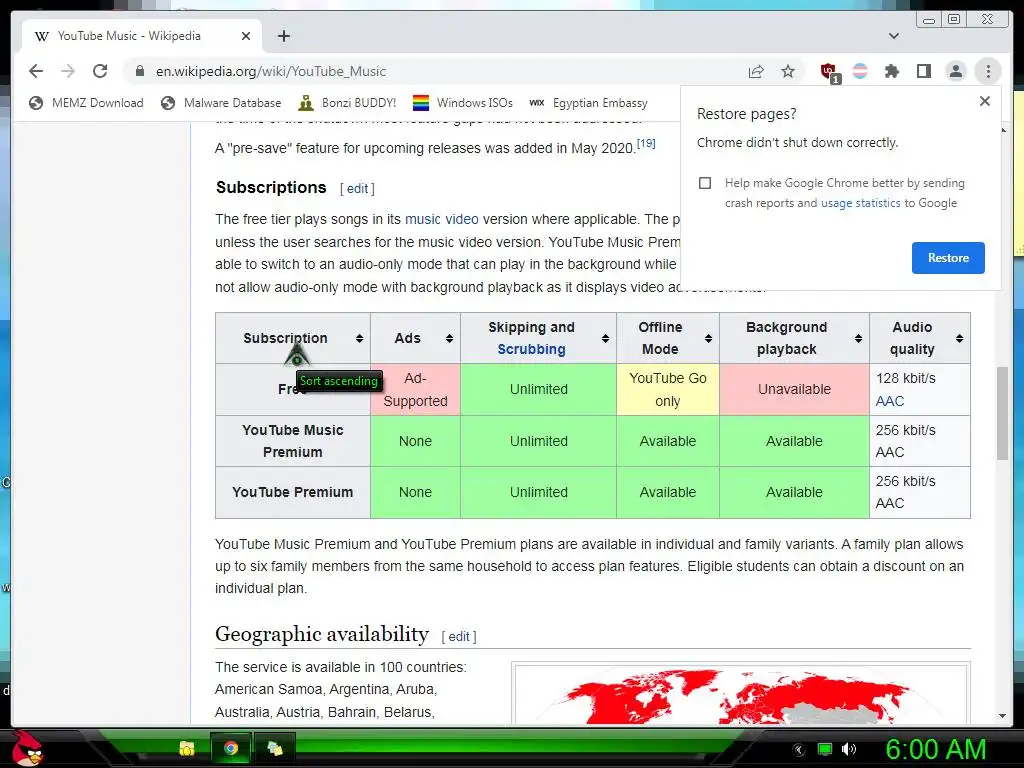This screenshot has width=1024, height=768.
Task: Open a new tab with the plus button
Action: click(x=283, y=36)
